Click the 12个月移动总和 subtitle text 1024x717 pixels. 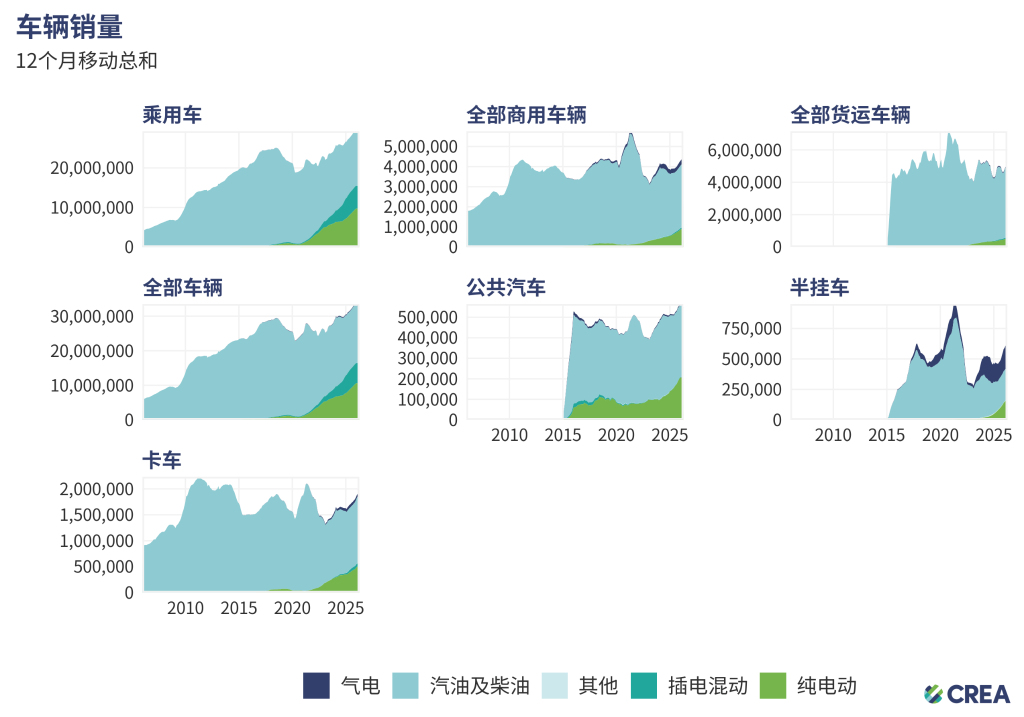[x=86, y=61]
